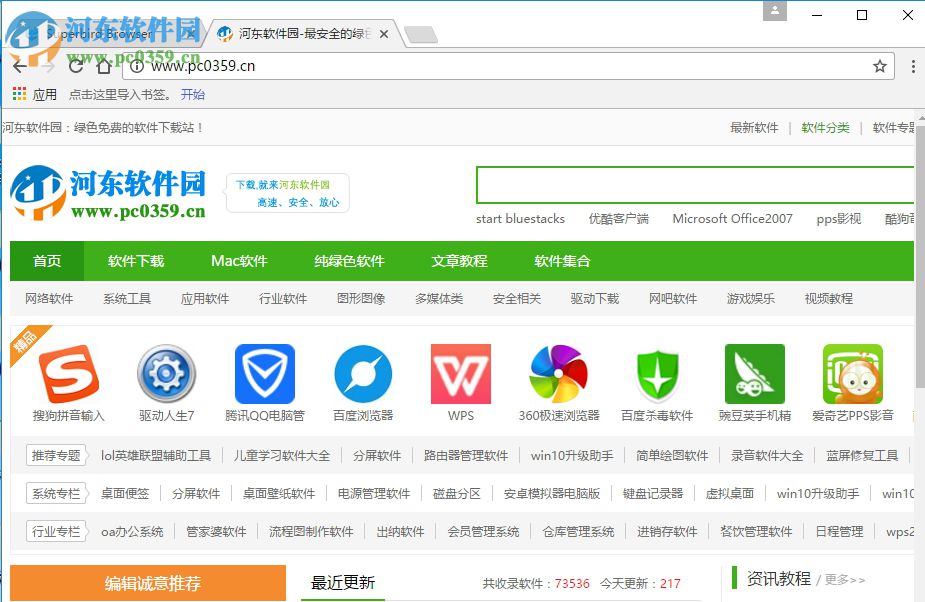Click the address bar URL field
The image size is (925, 602).
point(507,66)
